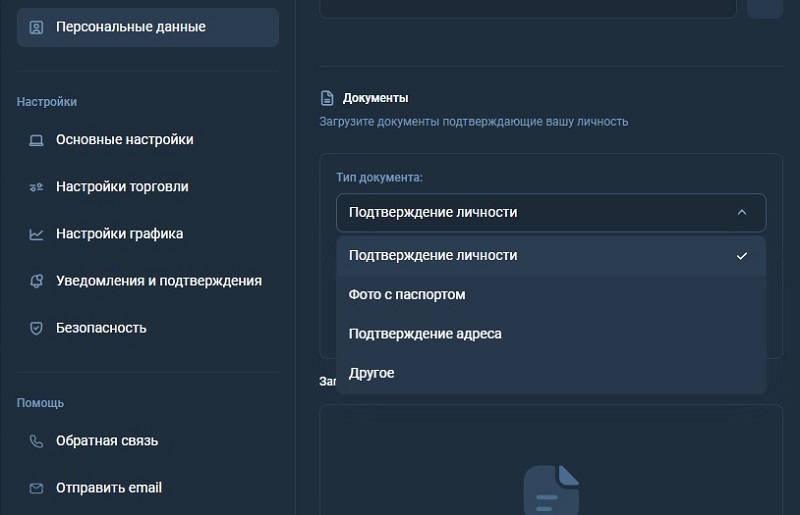Click the laptop icon beside Основные настройки
The width and height of the screenshot is (800, 515).
[36, 140]
